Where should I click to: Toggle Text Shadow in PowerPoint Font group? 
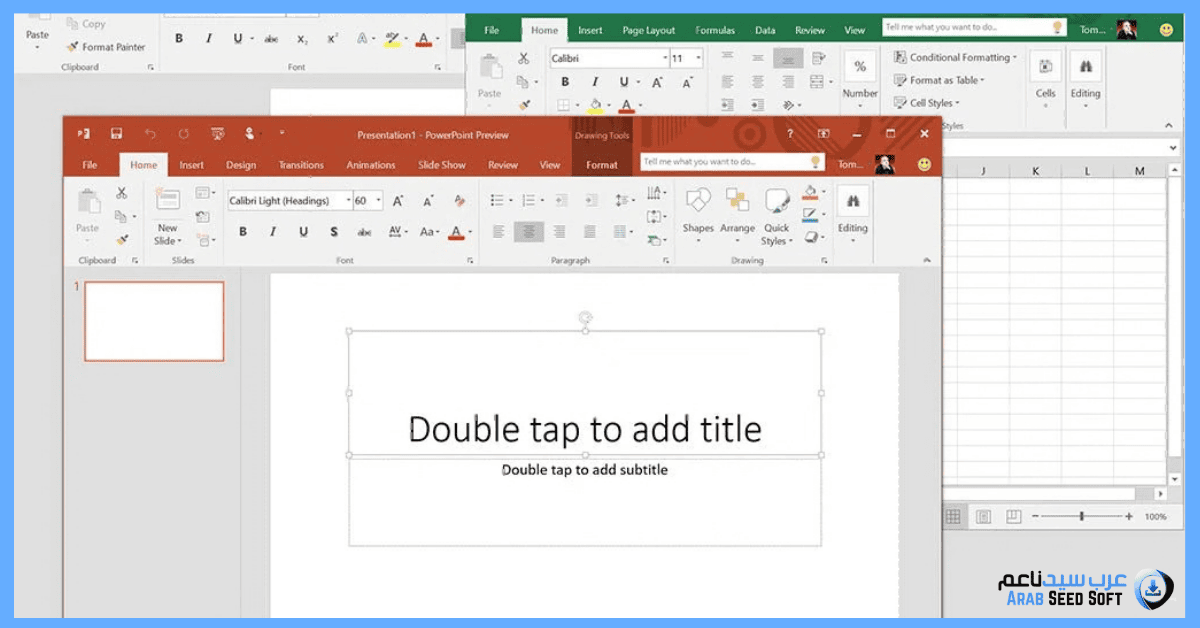click(x=333, y=232)
